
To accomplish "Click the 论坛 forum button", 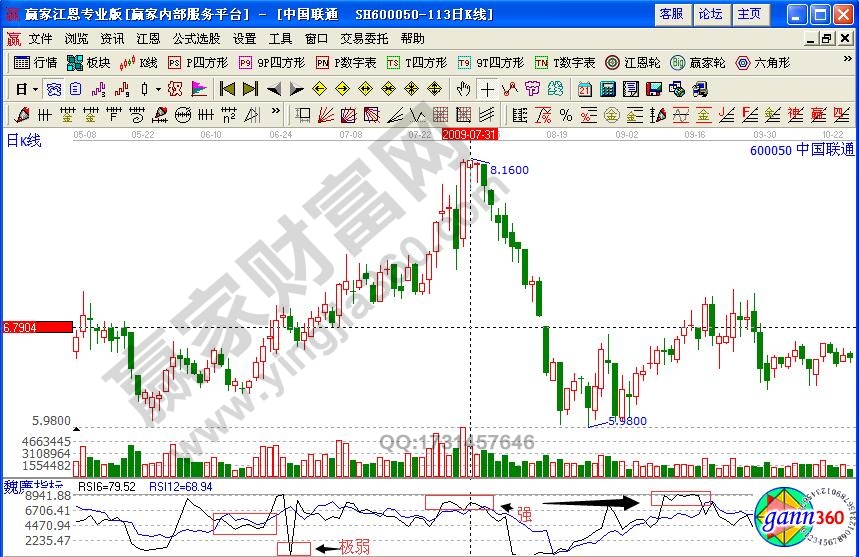I will tap(709, 13).
